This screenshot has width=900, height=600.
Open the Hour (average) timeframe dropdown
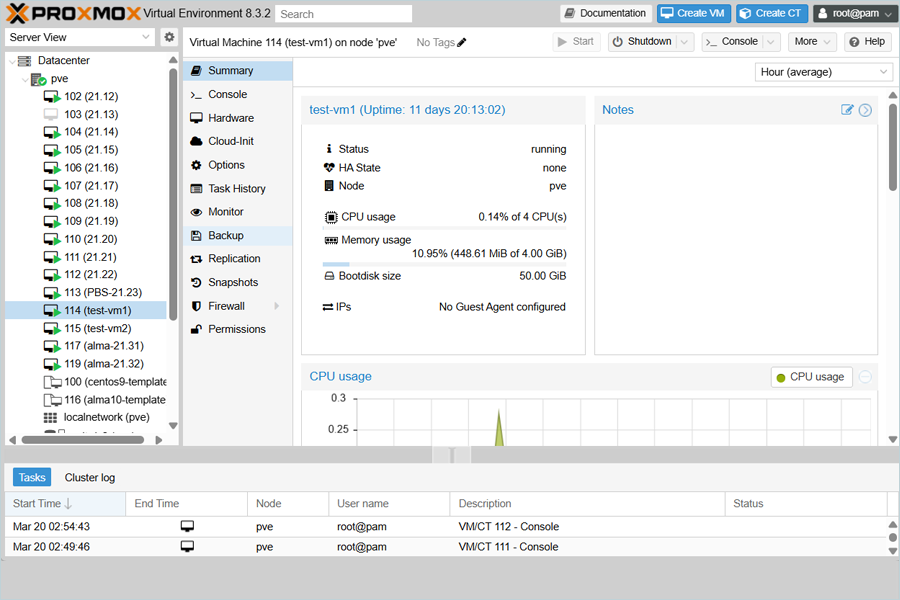click(824, 72)
